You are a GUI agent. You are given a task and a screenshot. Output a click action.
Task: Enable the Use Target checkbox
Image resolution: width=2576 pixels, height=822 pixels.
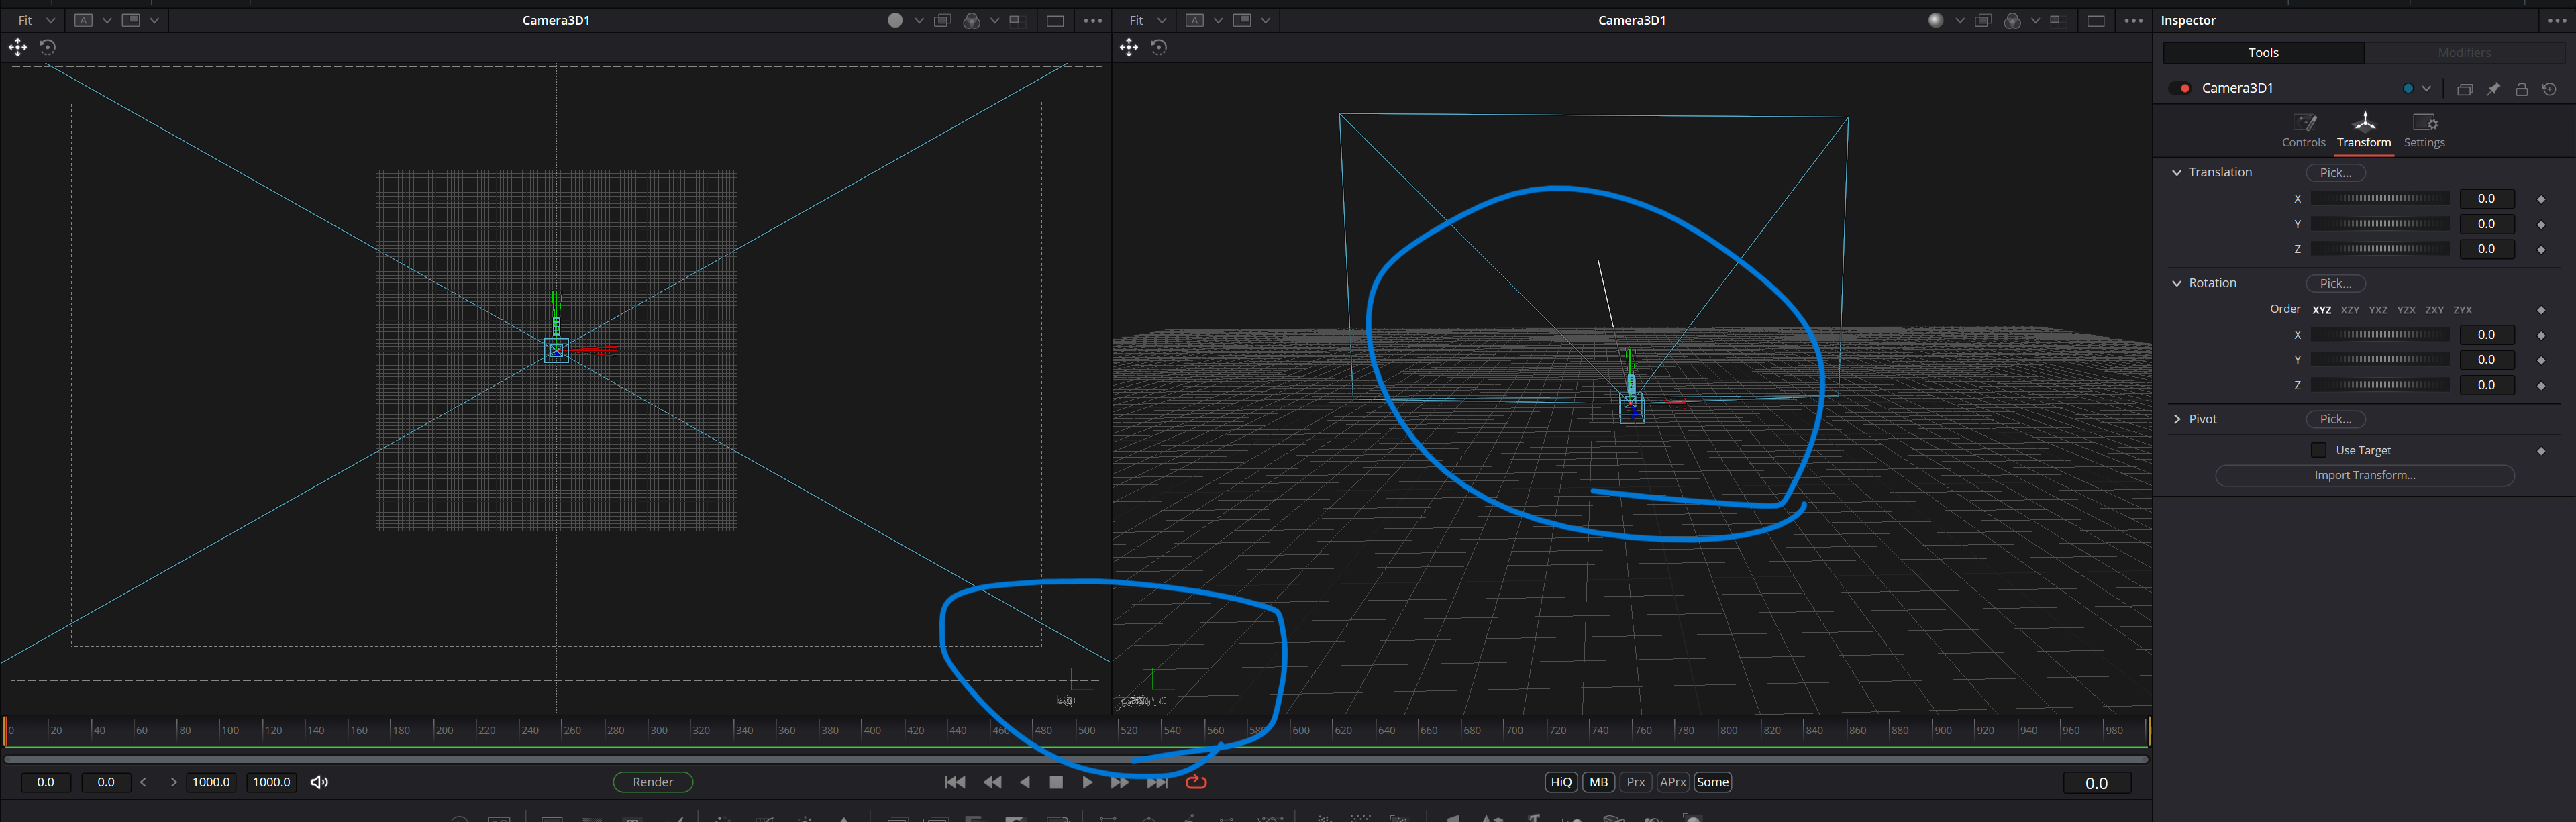2319,450
